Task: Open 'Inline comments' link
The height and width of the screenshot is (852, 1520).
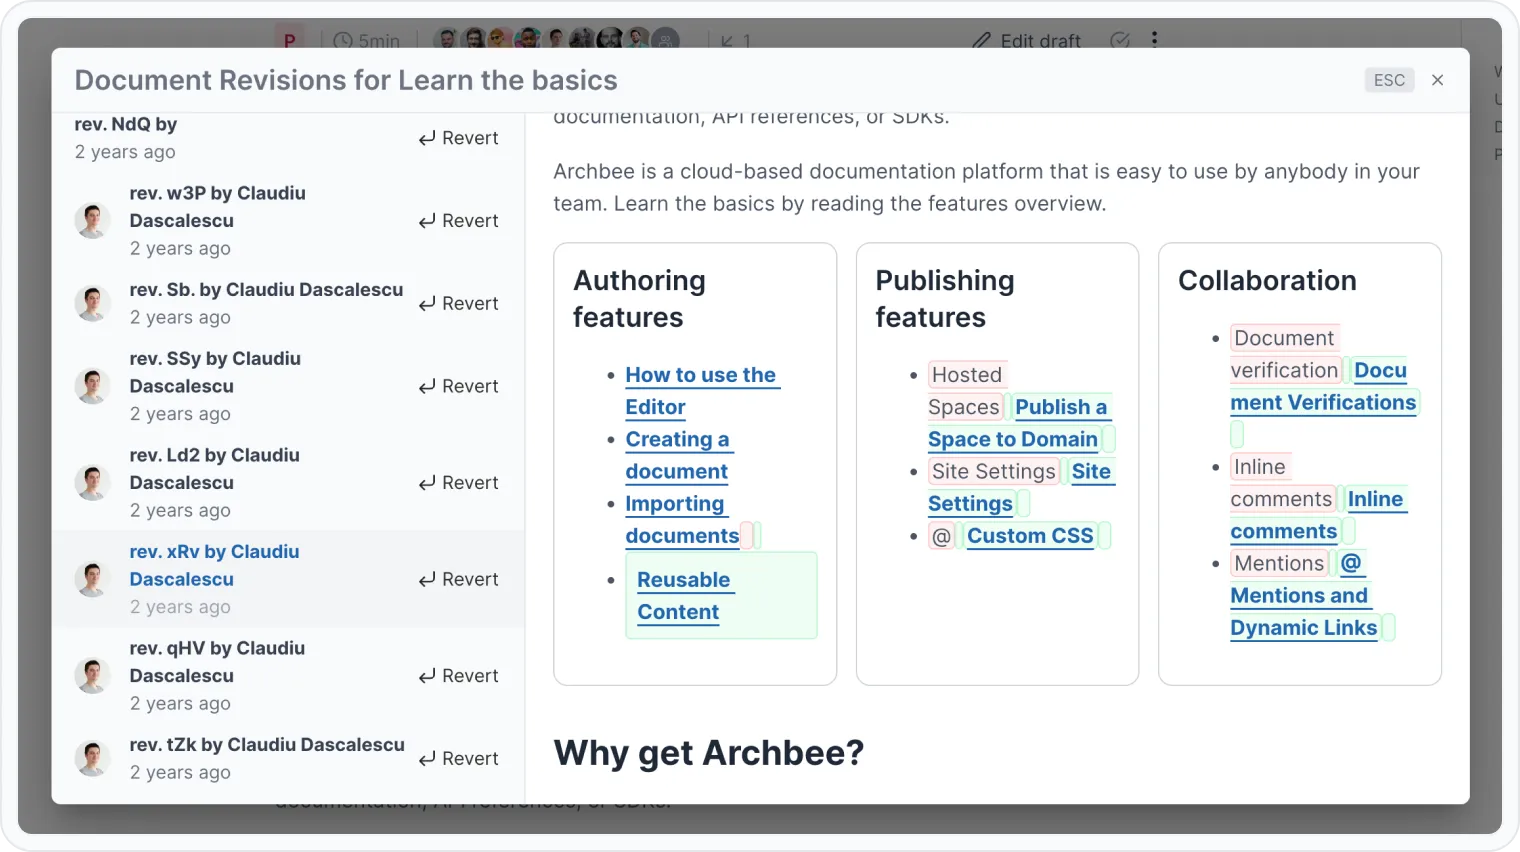Action: click(1318, 515)
